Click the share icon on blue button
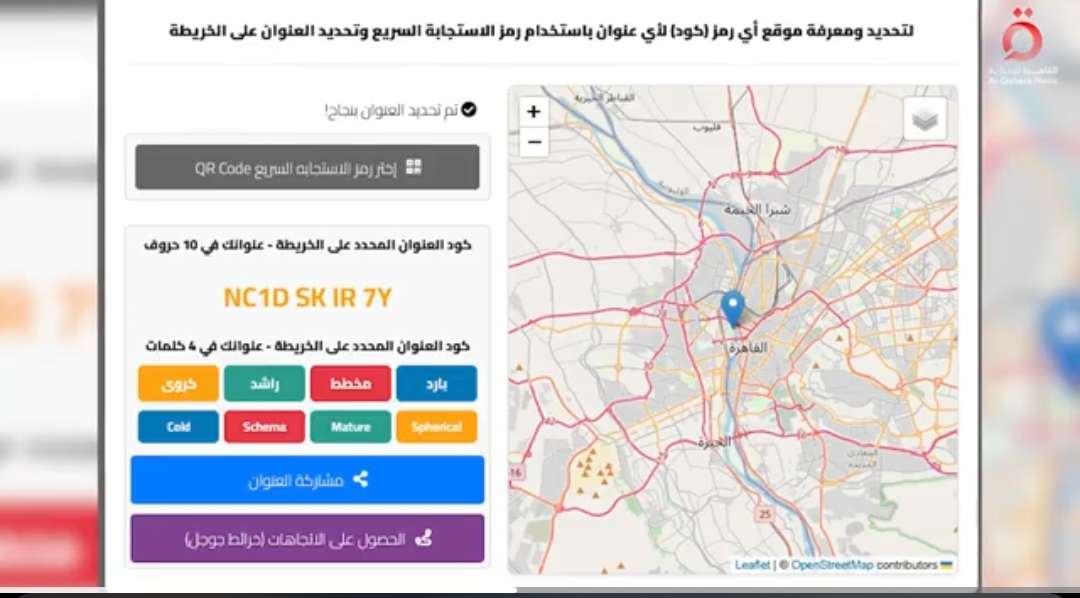Viewport: 1080px width, 598px height. point(360,479)
